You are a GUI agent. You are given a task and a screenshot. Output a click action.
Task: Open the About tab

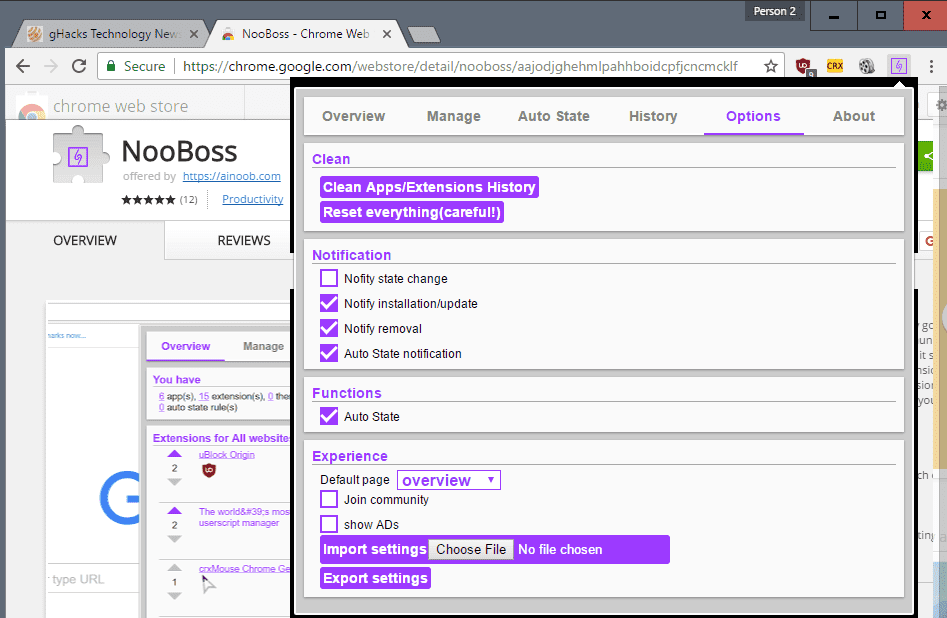coord(853,116)
